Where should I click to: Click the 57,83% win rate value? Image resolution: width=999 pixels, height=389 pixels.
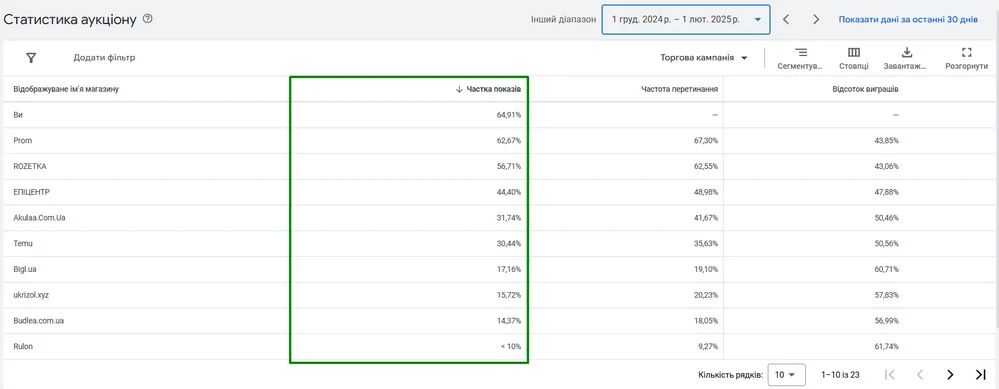click(x=886, y=295)
